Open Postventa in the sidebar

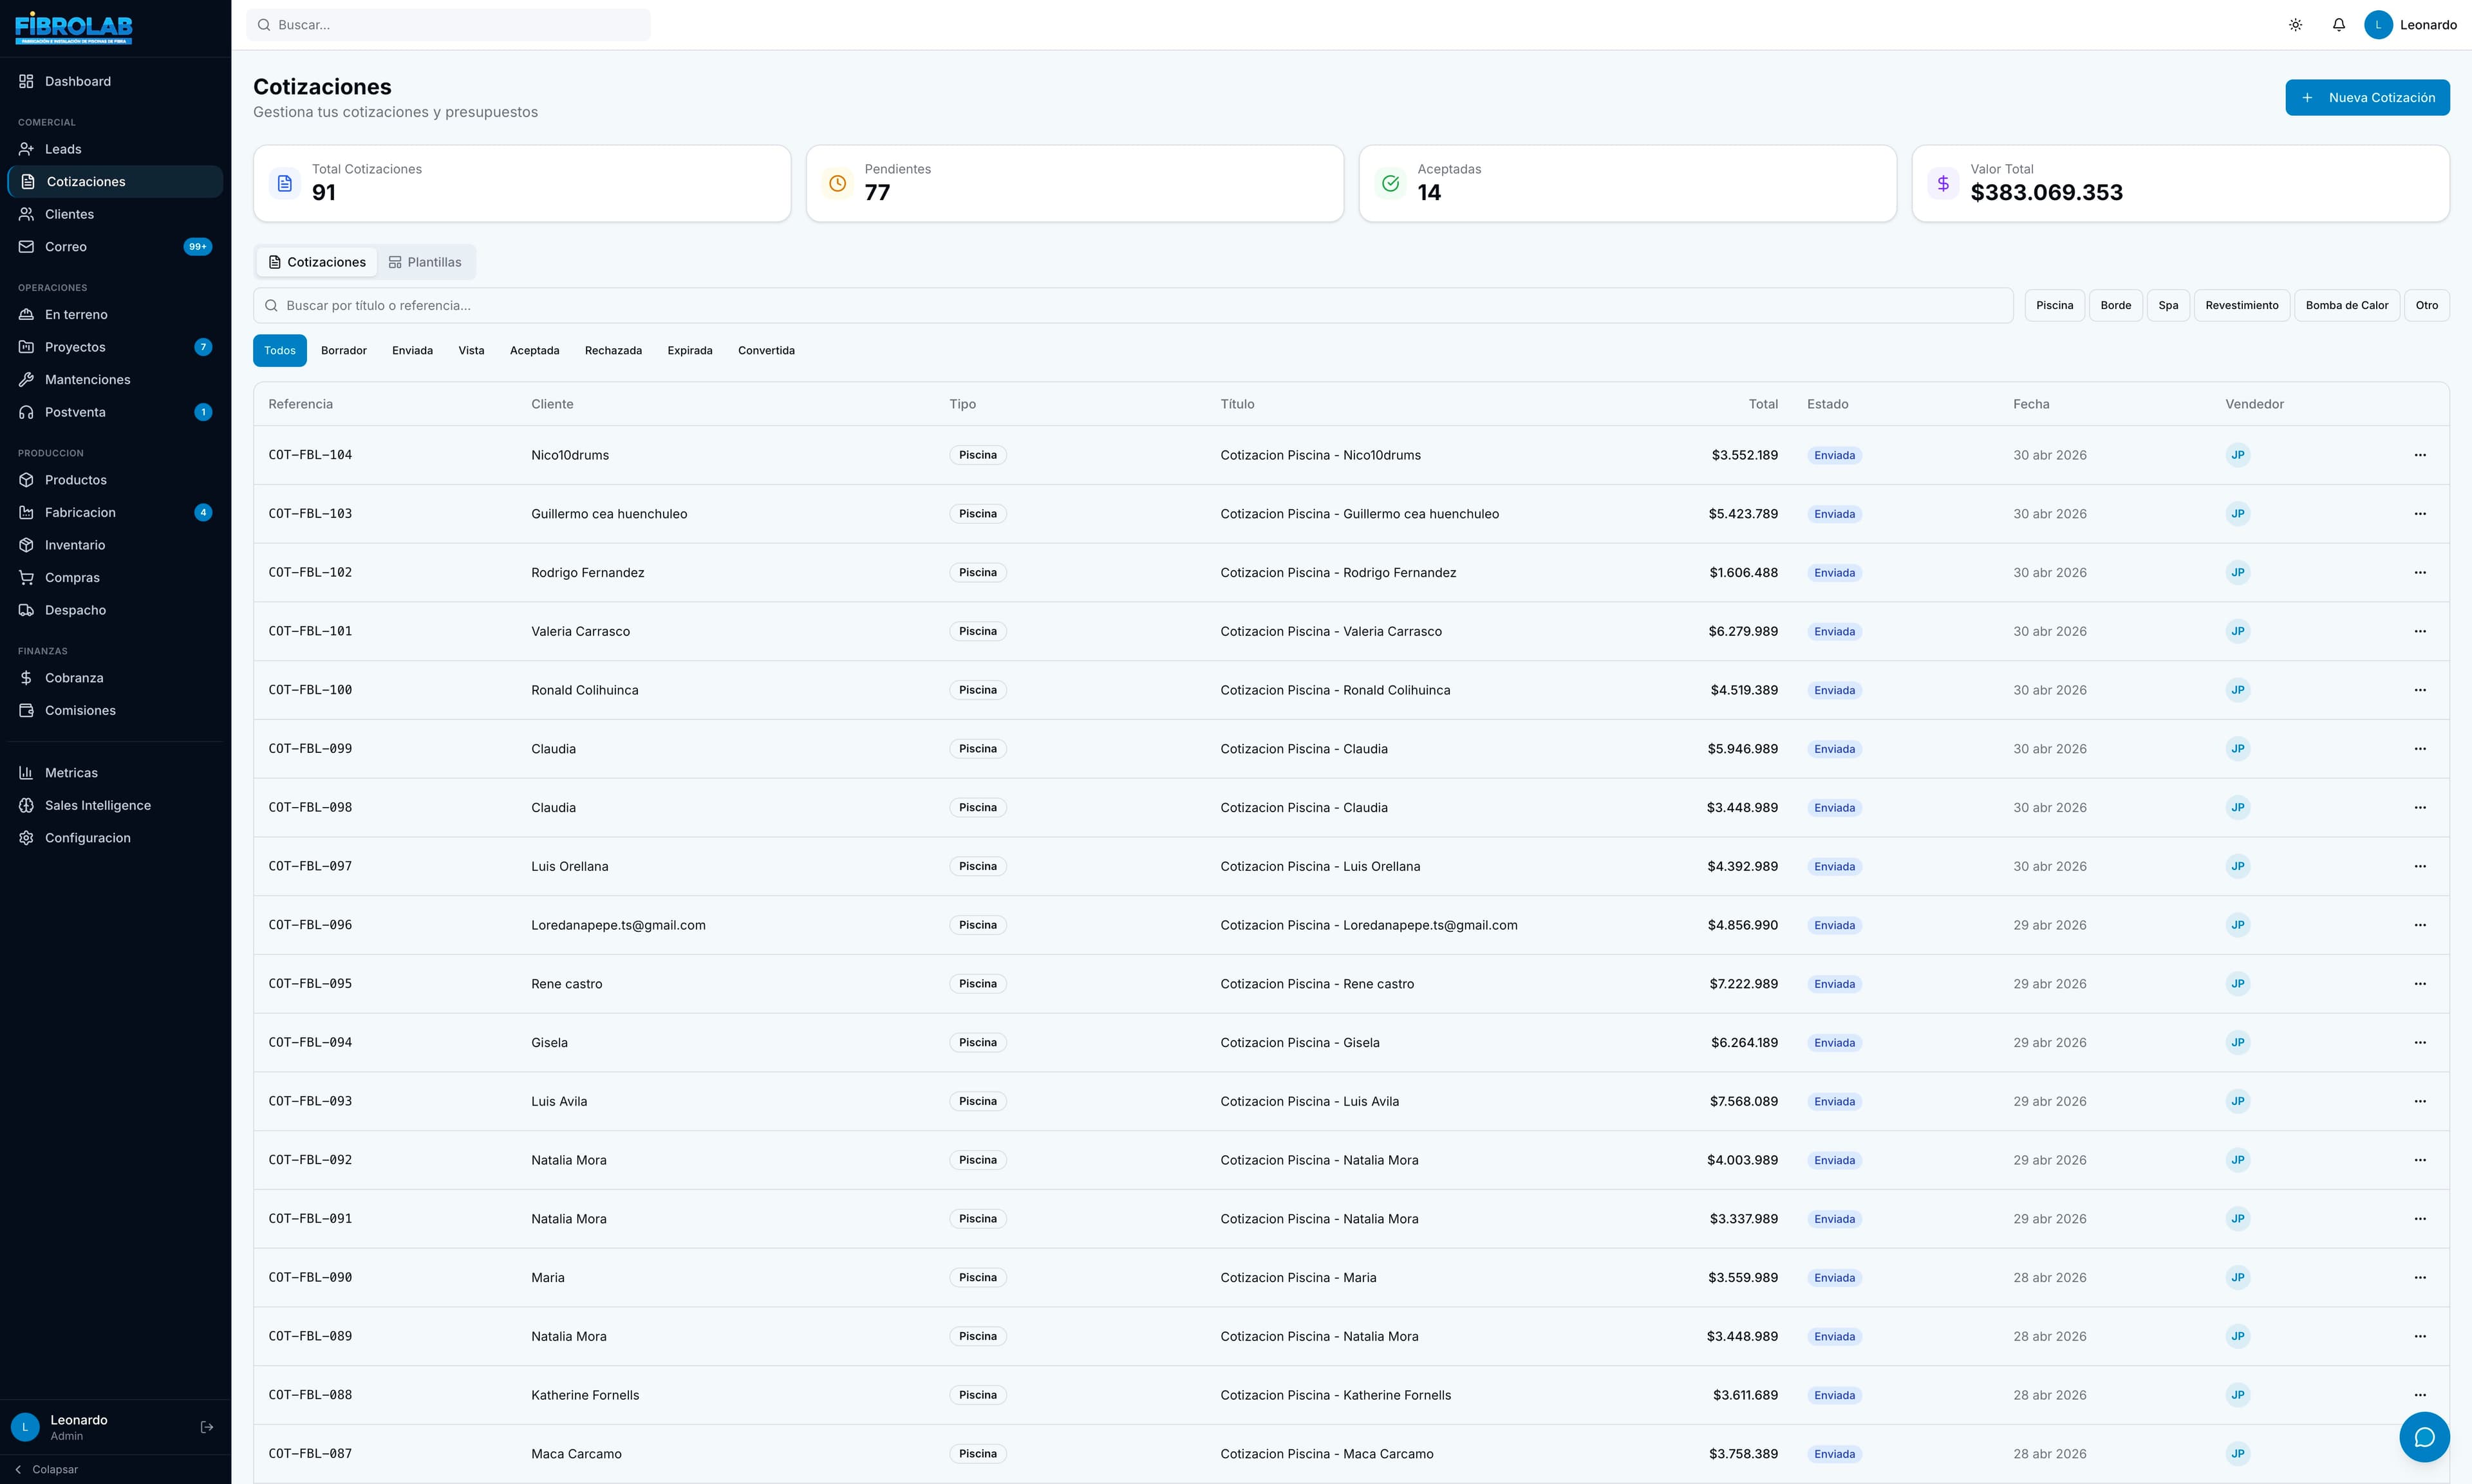click(115, 412)
